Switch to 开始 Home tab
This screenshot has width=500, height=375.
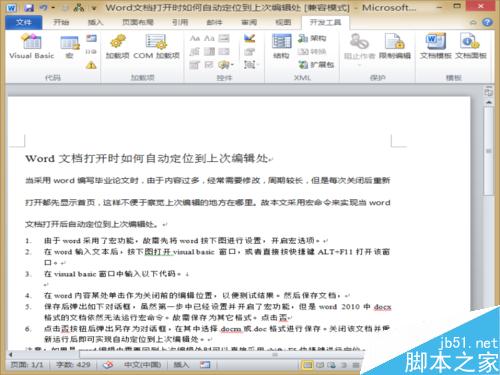click(x=61, y=22)
